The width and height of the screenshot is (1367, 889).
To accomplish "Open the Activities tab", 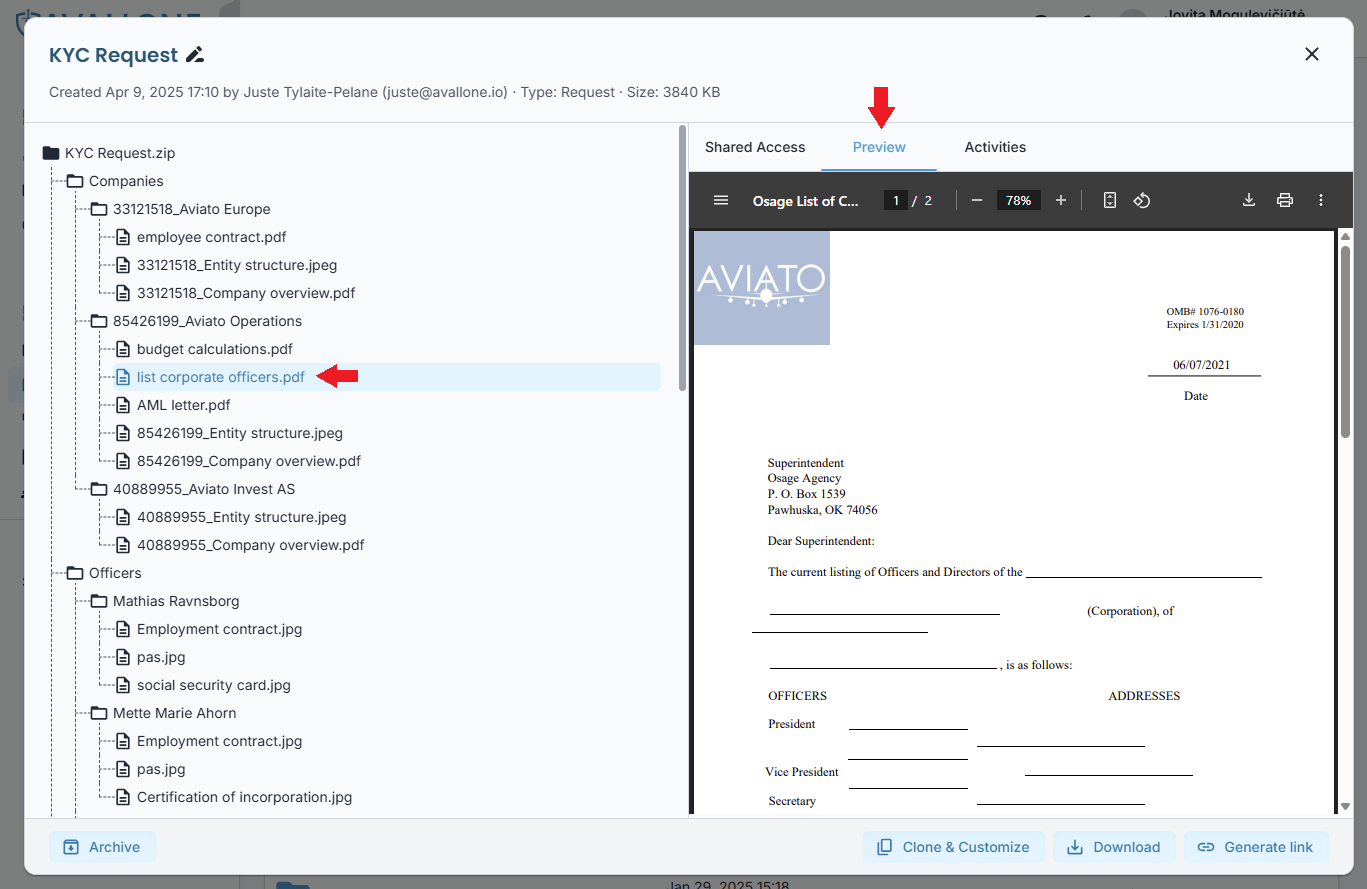I will click(x=995, y=147).
